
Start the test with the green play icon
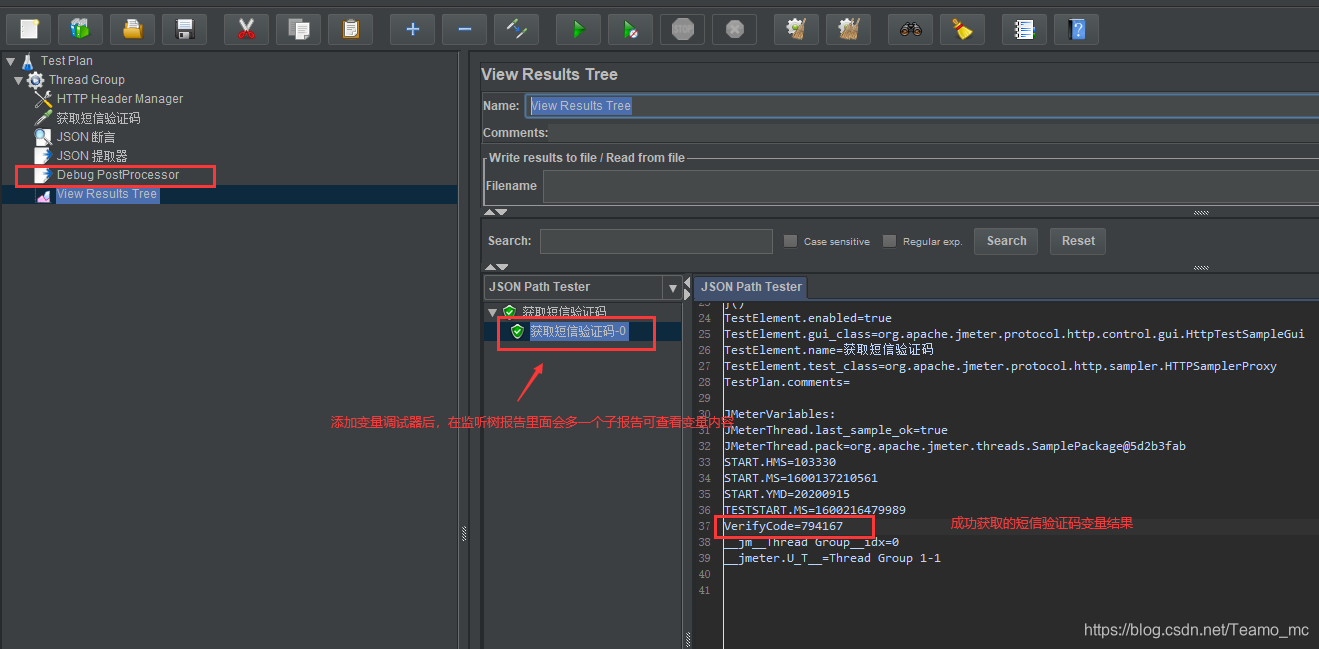578,29
